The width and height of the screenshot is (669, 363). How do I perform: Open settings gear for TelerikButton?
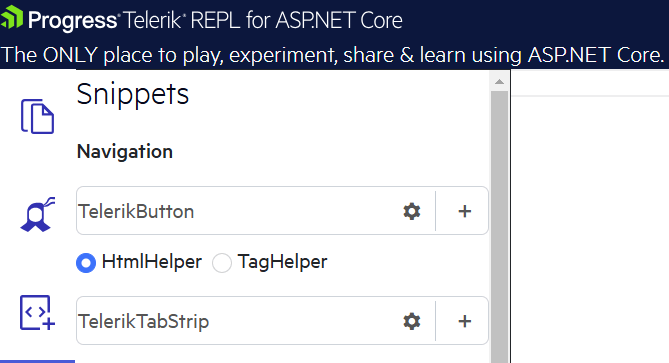coord(412,211)
